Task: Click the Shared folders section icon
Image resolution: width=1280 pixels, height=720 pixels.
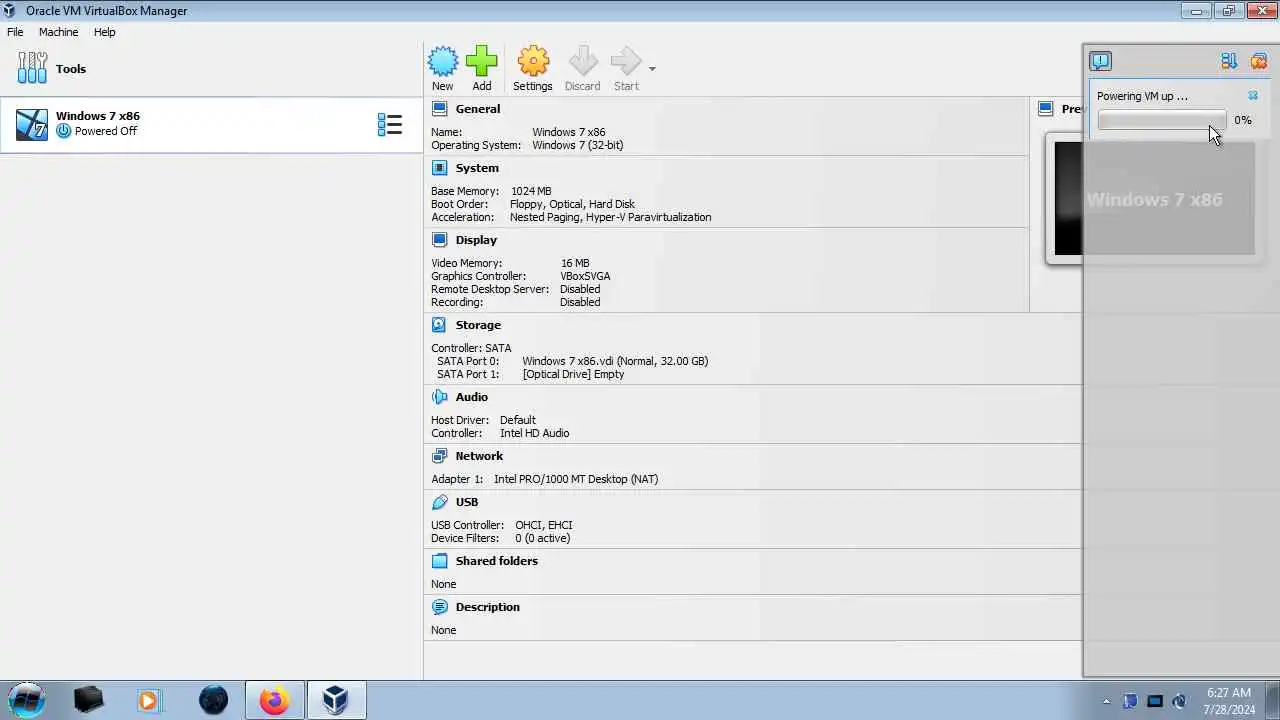Action: point(439,561)
